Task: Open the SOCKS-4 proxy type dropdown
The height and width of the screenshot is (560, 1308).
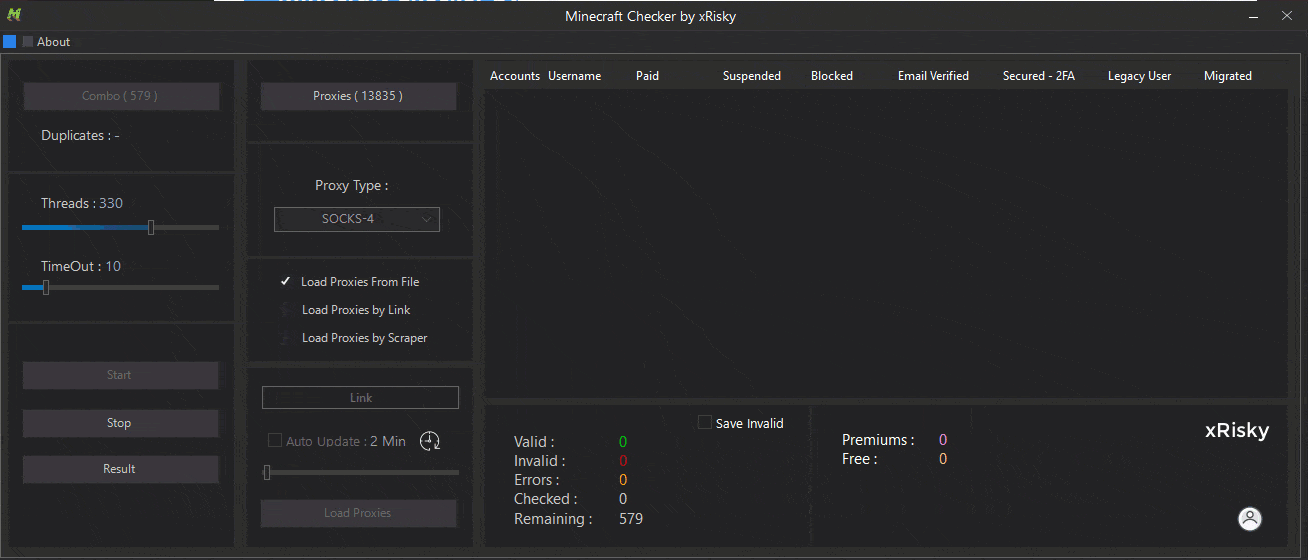Action: 357,219
